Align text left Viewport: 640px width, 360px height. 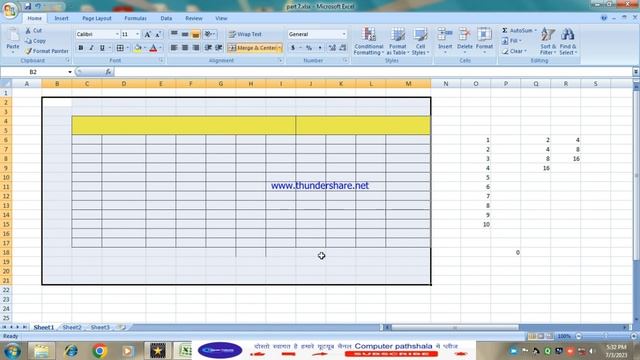point(174,48)
